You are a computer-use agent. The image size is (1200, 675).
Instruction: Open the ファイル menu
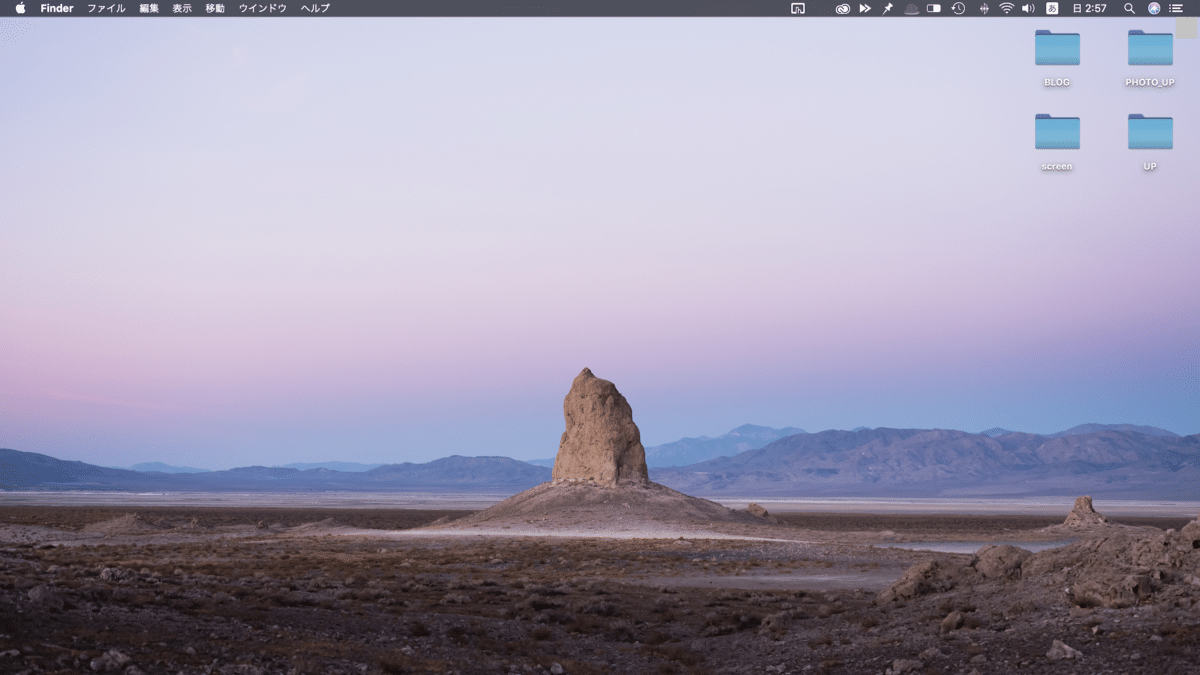pyautogui.click(x=106, y=8)
